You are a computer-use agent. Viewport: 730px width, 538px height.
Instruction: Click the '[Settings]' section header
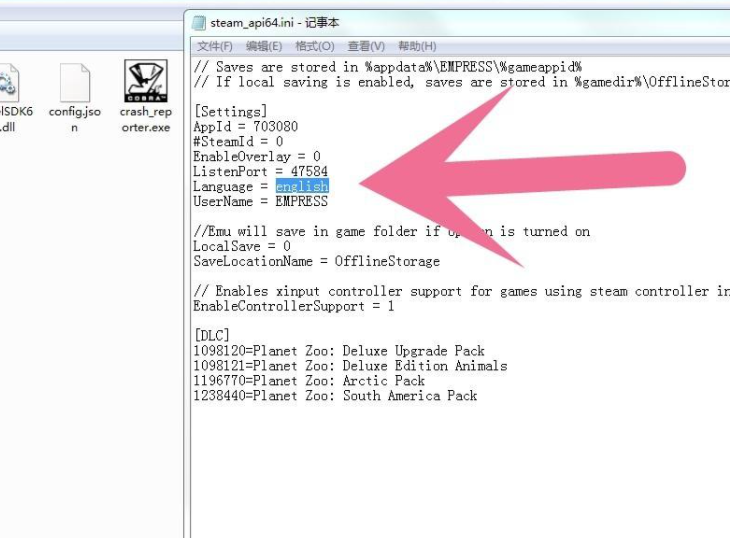pyautogui.click(x=230, y=112)
